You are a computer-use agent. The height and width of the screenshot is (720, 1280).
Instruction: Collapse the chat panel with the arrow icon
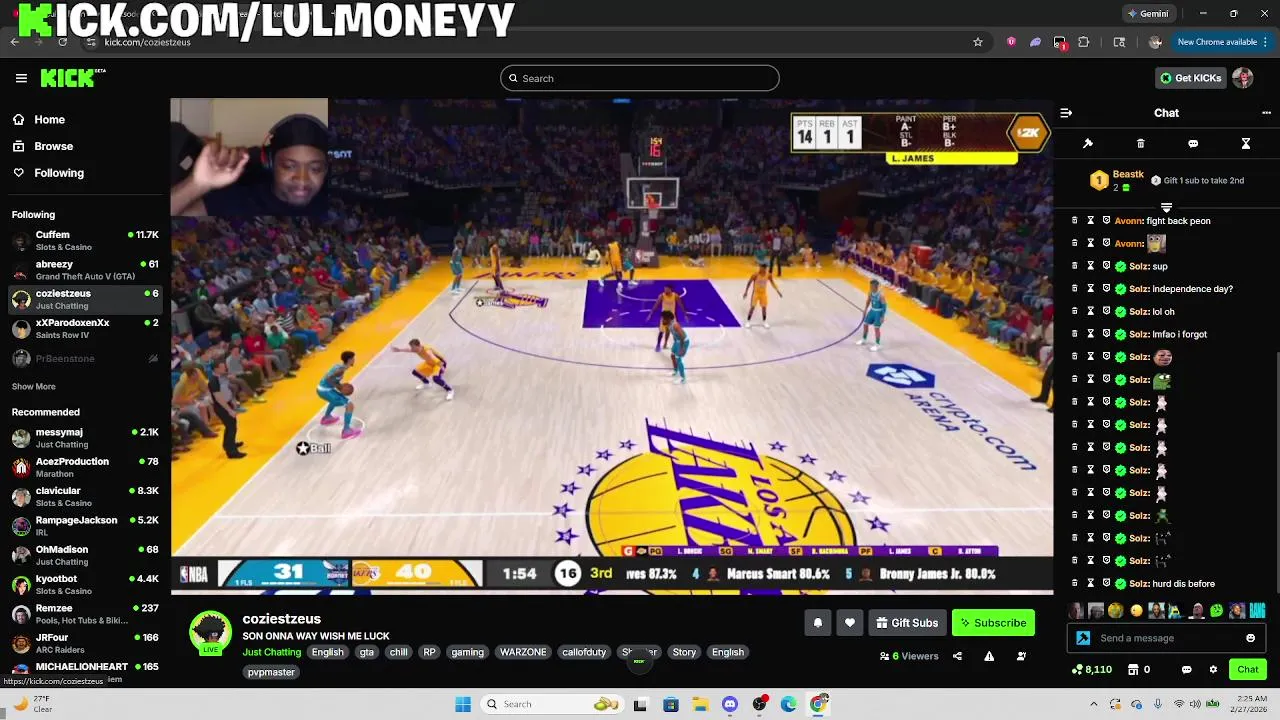coord(1066,113)
